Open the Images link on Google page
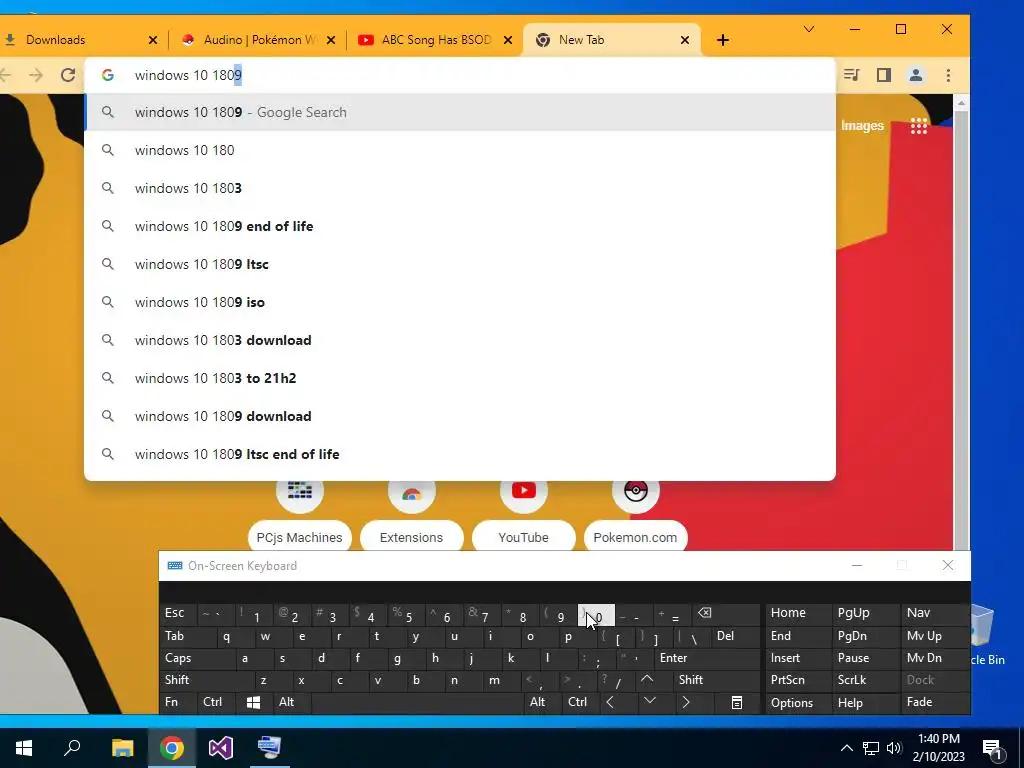This screenshot has height=768, width=1024. coord(862,125)
